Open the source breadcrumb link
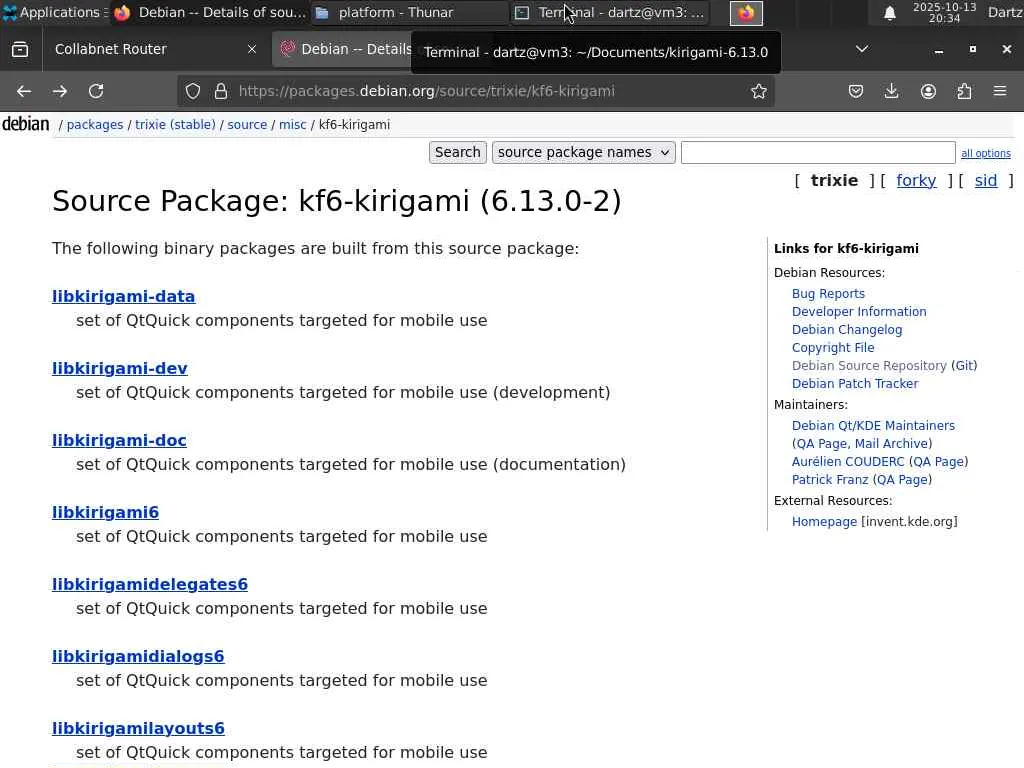 [x=247, y=125]
